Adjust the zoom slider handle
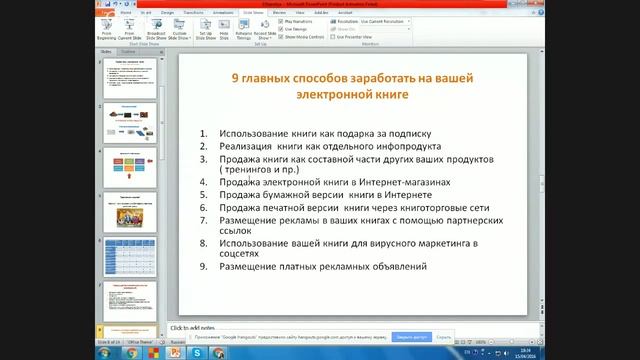 pos(511,342)
